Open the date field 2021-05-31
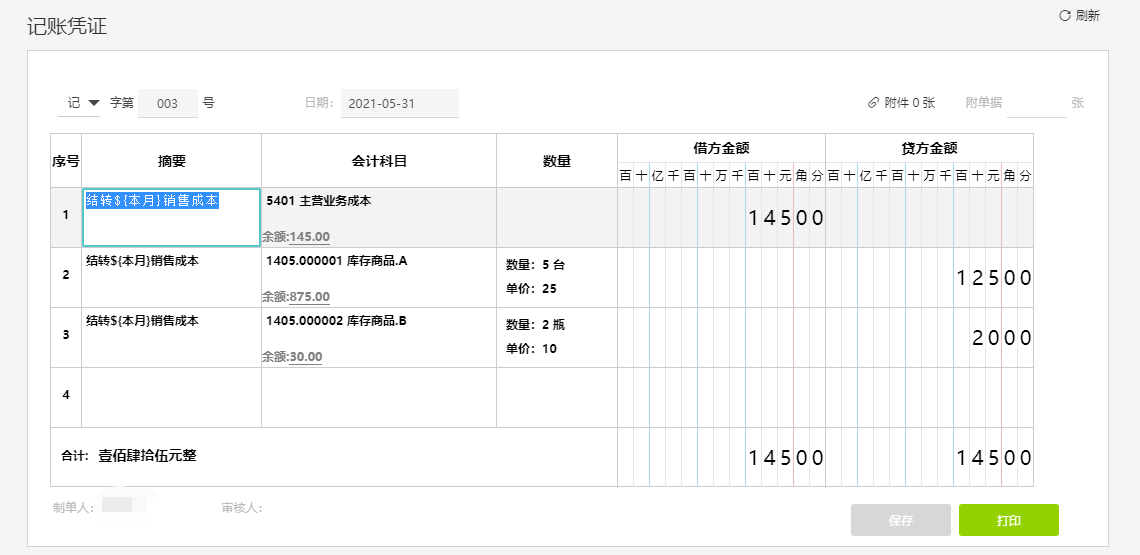 tap(399, 103)
